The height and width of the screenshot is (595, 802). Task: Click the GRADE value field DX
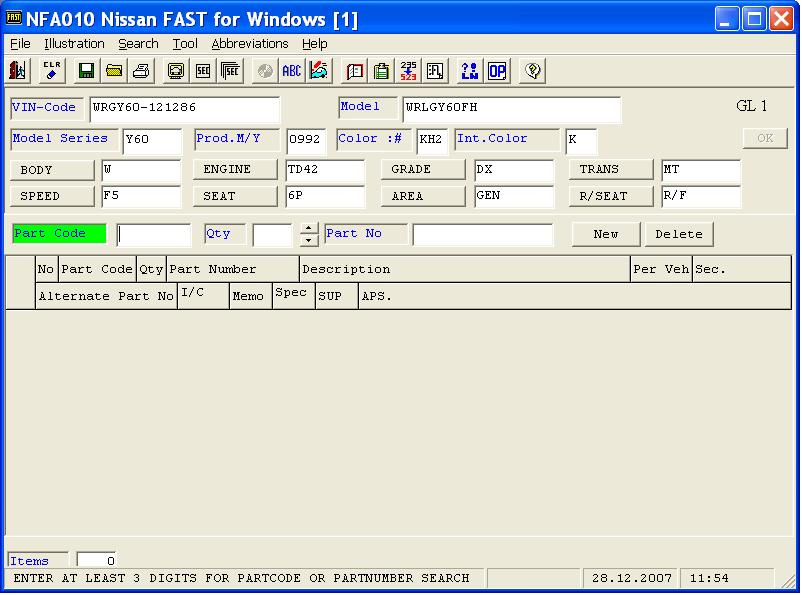pyautogui.click(x=514, y=170)
